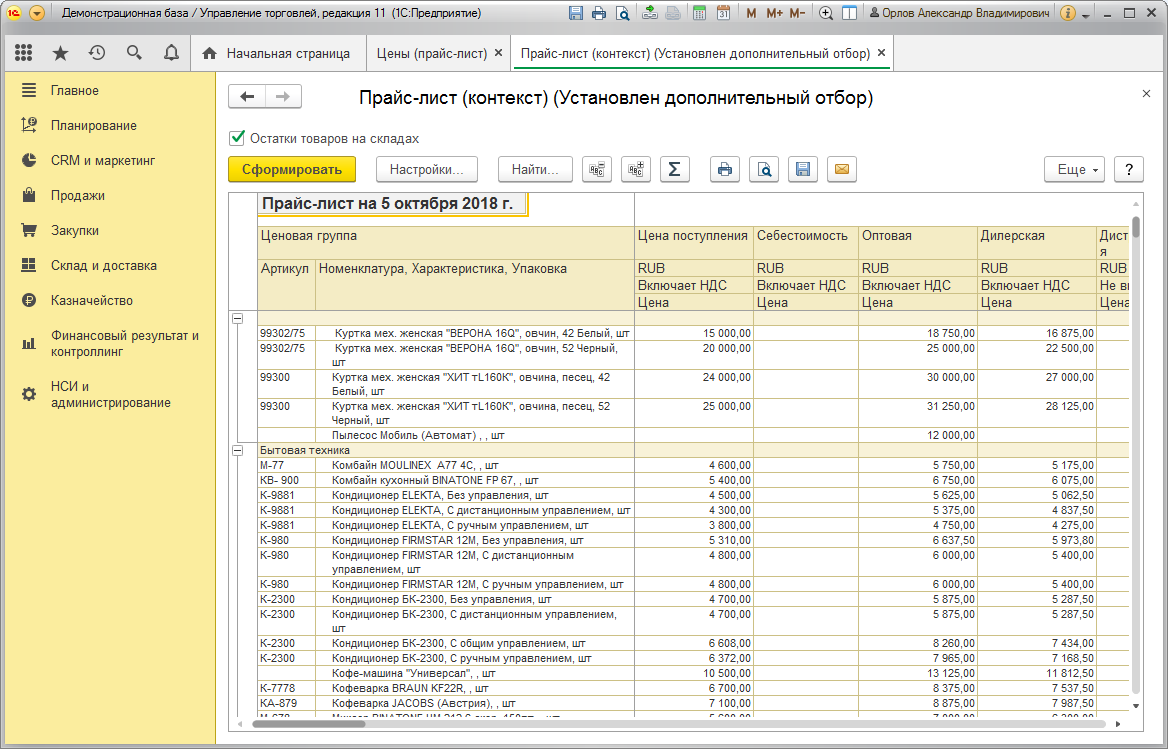Go back with the left arrow button
Image resolution: width=1168 pixels, height=749 pixels.
(247, 97)
